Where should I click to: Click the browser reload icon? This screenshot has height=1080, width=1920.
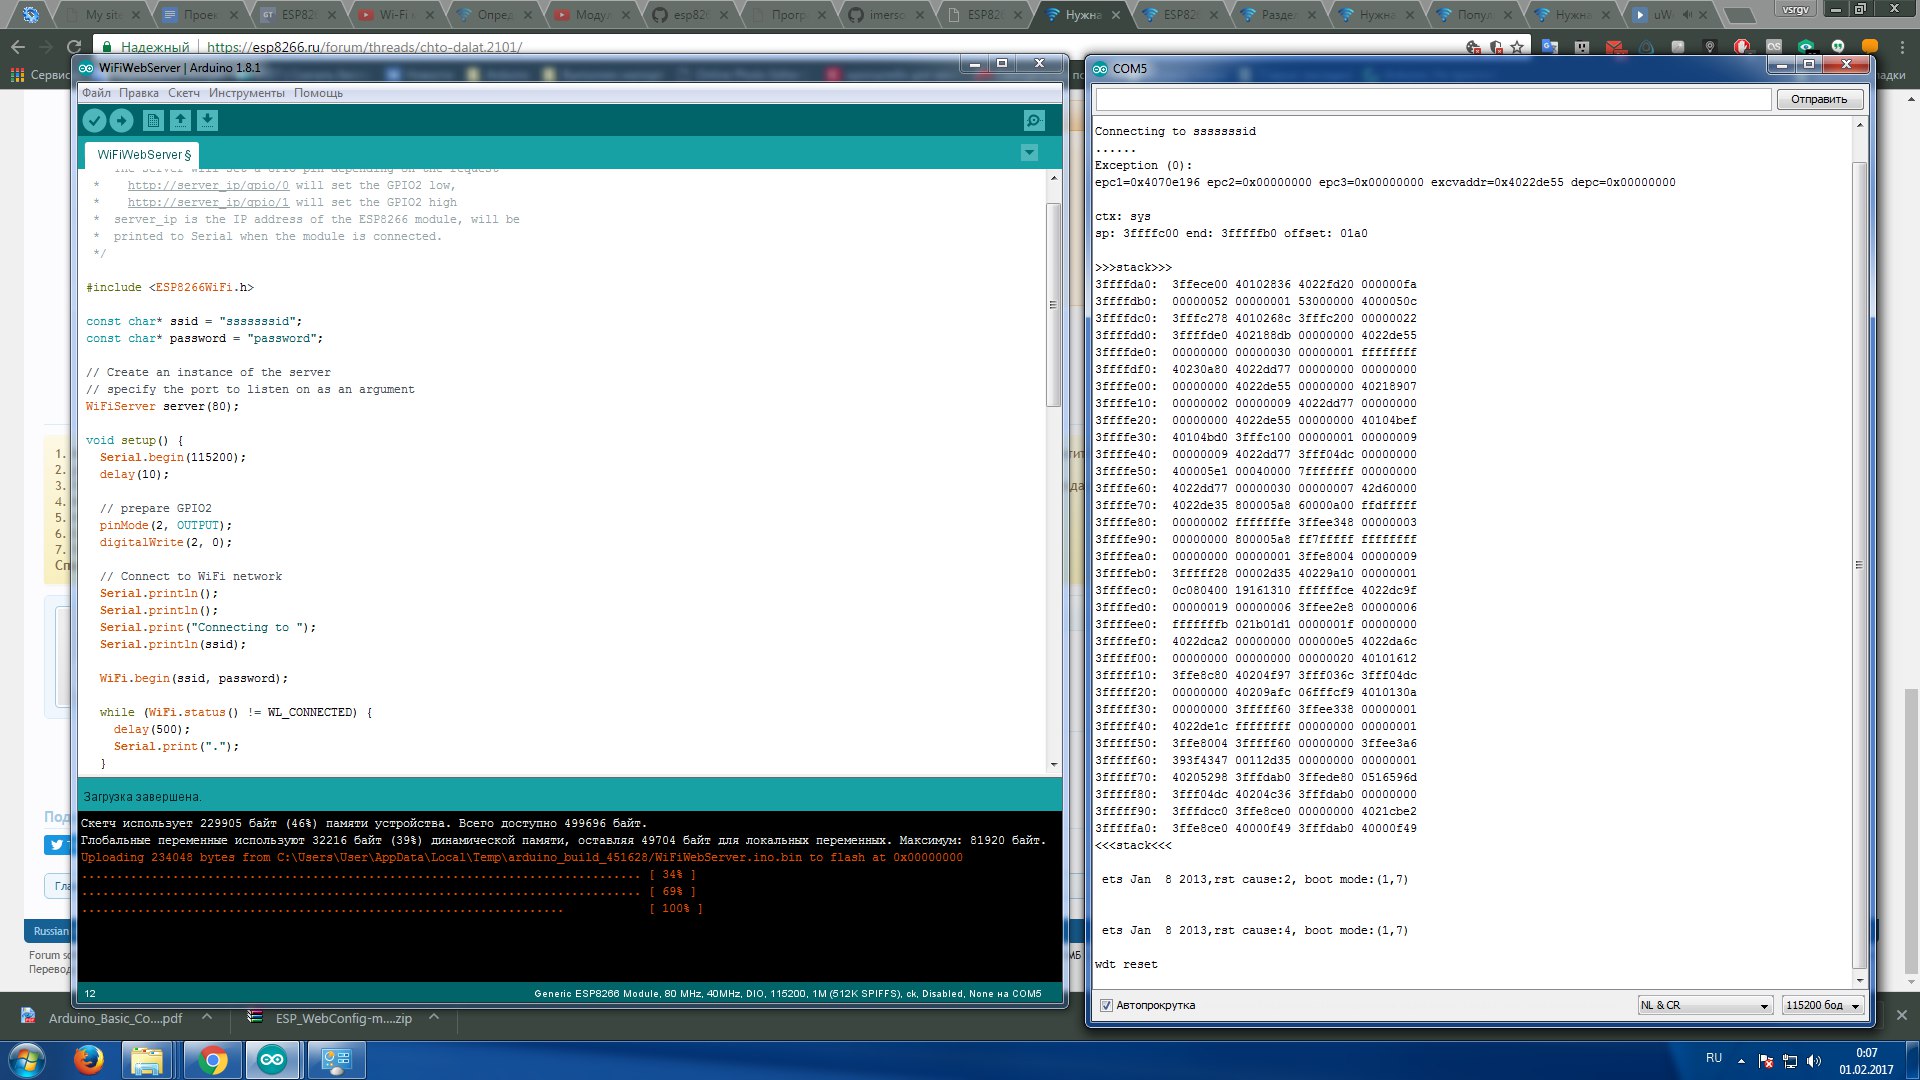[73, 47]
